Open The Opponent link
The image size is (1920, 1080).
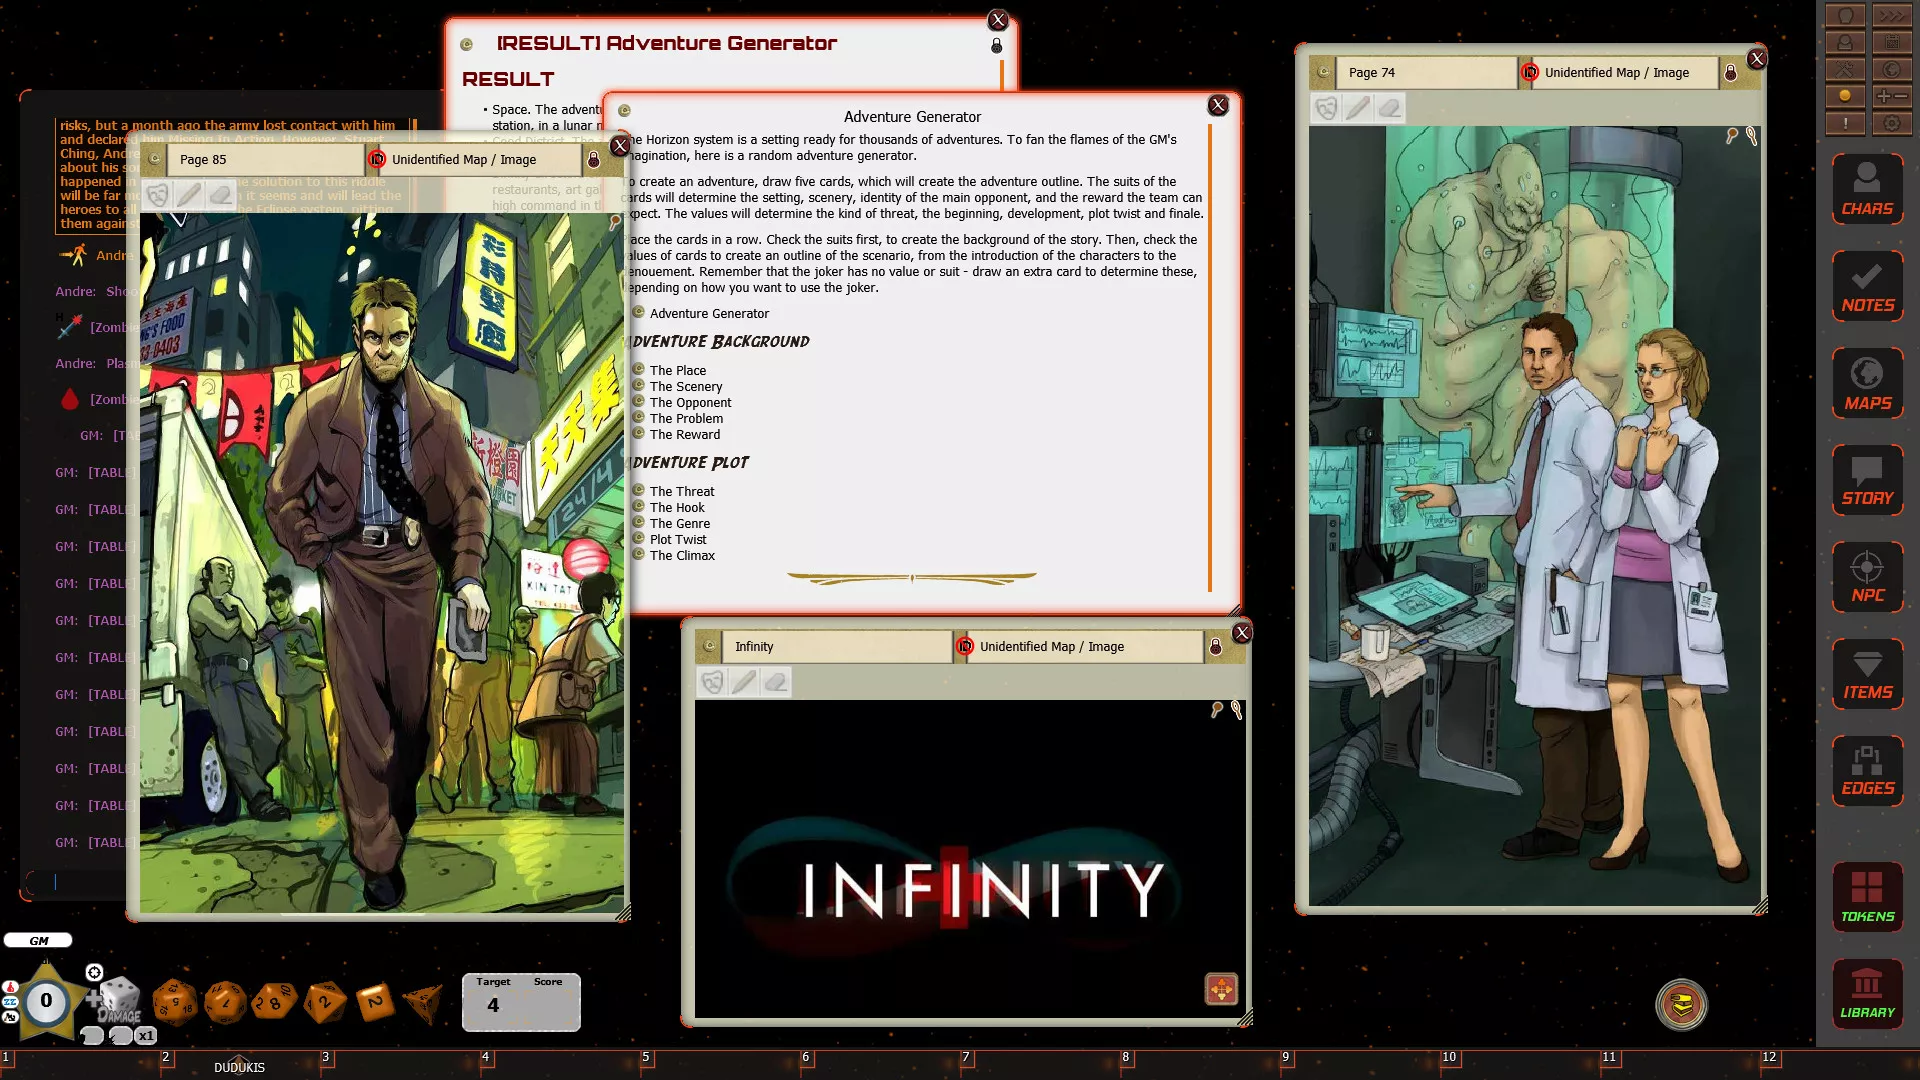[690, 402]
